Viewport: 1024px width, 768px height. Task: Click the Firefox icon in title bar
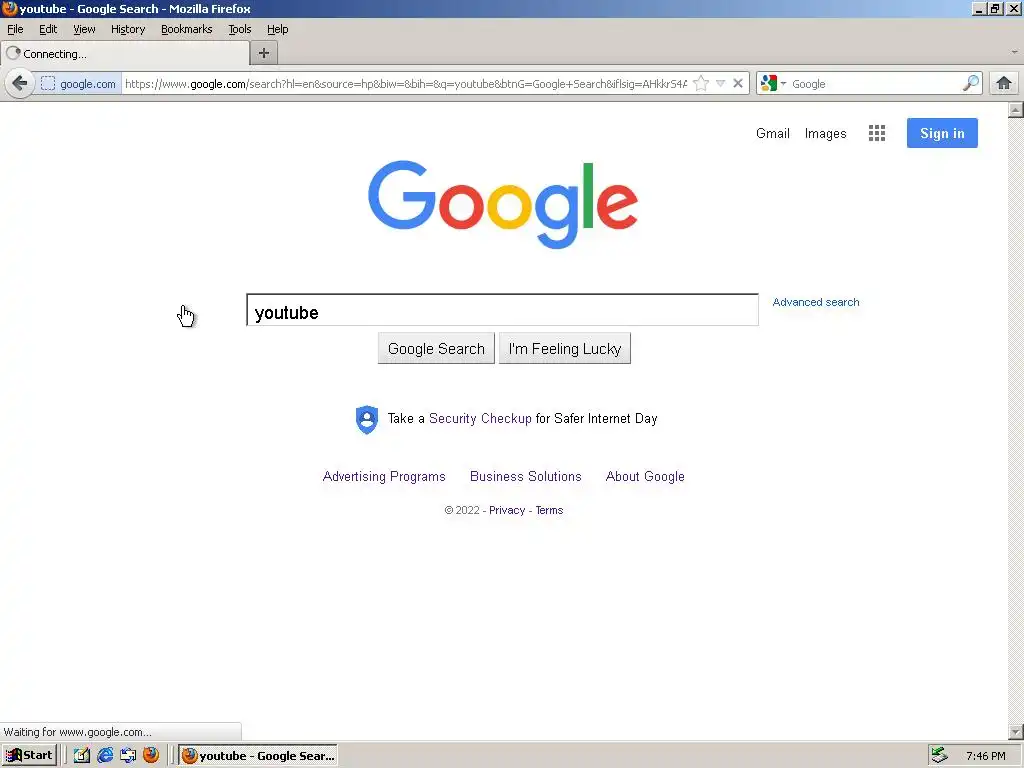click(x=9, y=8)
